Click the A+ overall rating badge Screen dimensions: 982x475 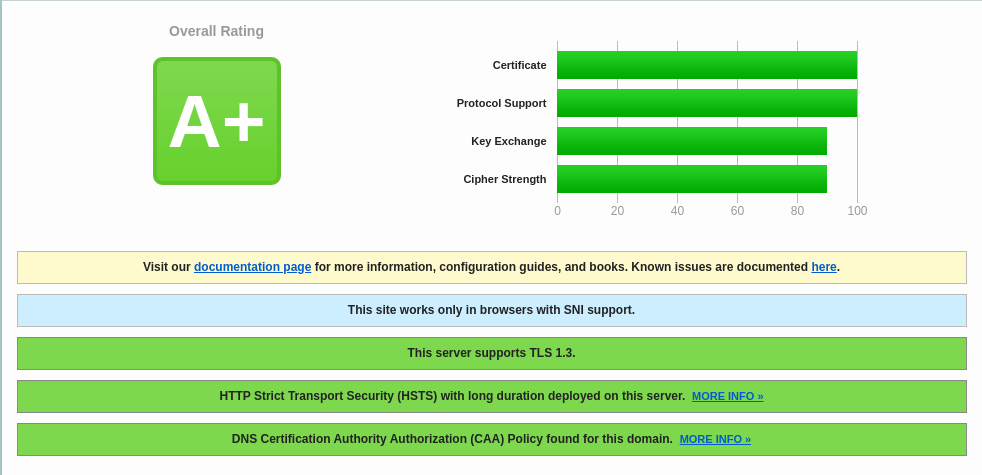216,121
